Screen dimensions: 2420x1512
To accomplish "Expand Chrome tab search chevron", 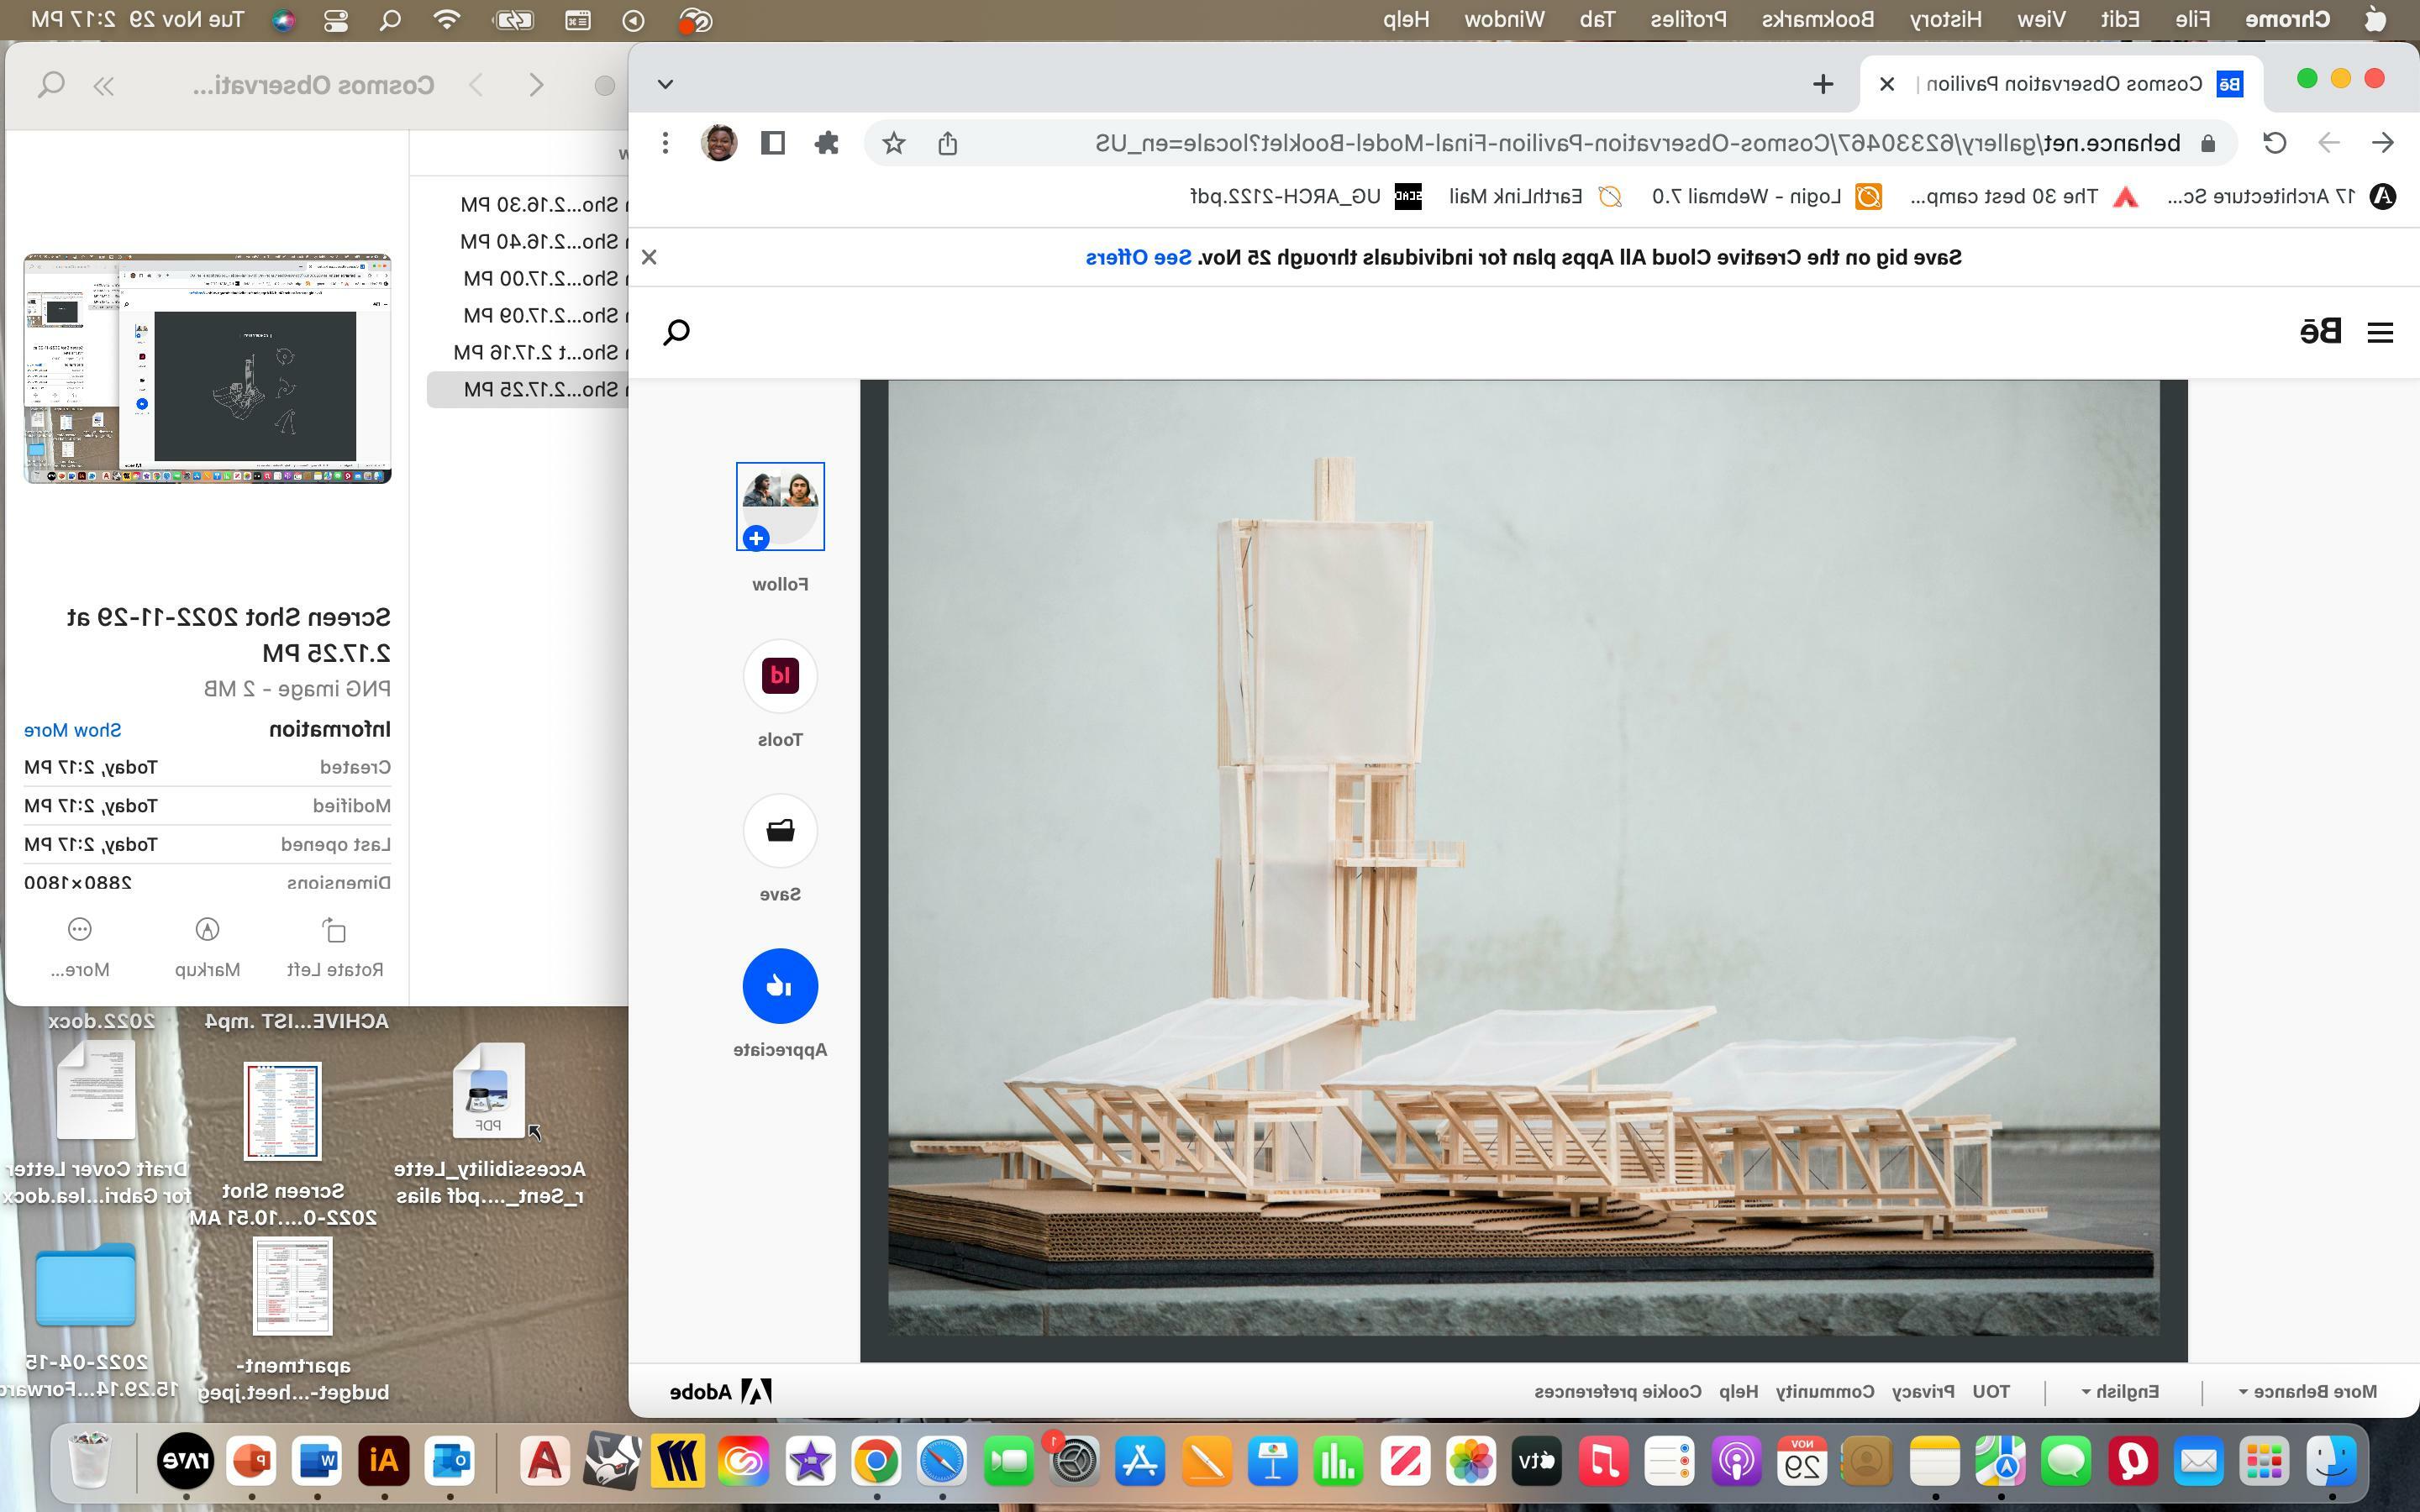I will click(x=666, y=84).
